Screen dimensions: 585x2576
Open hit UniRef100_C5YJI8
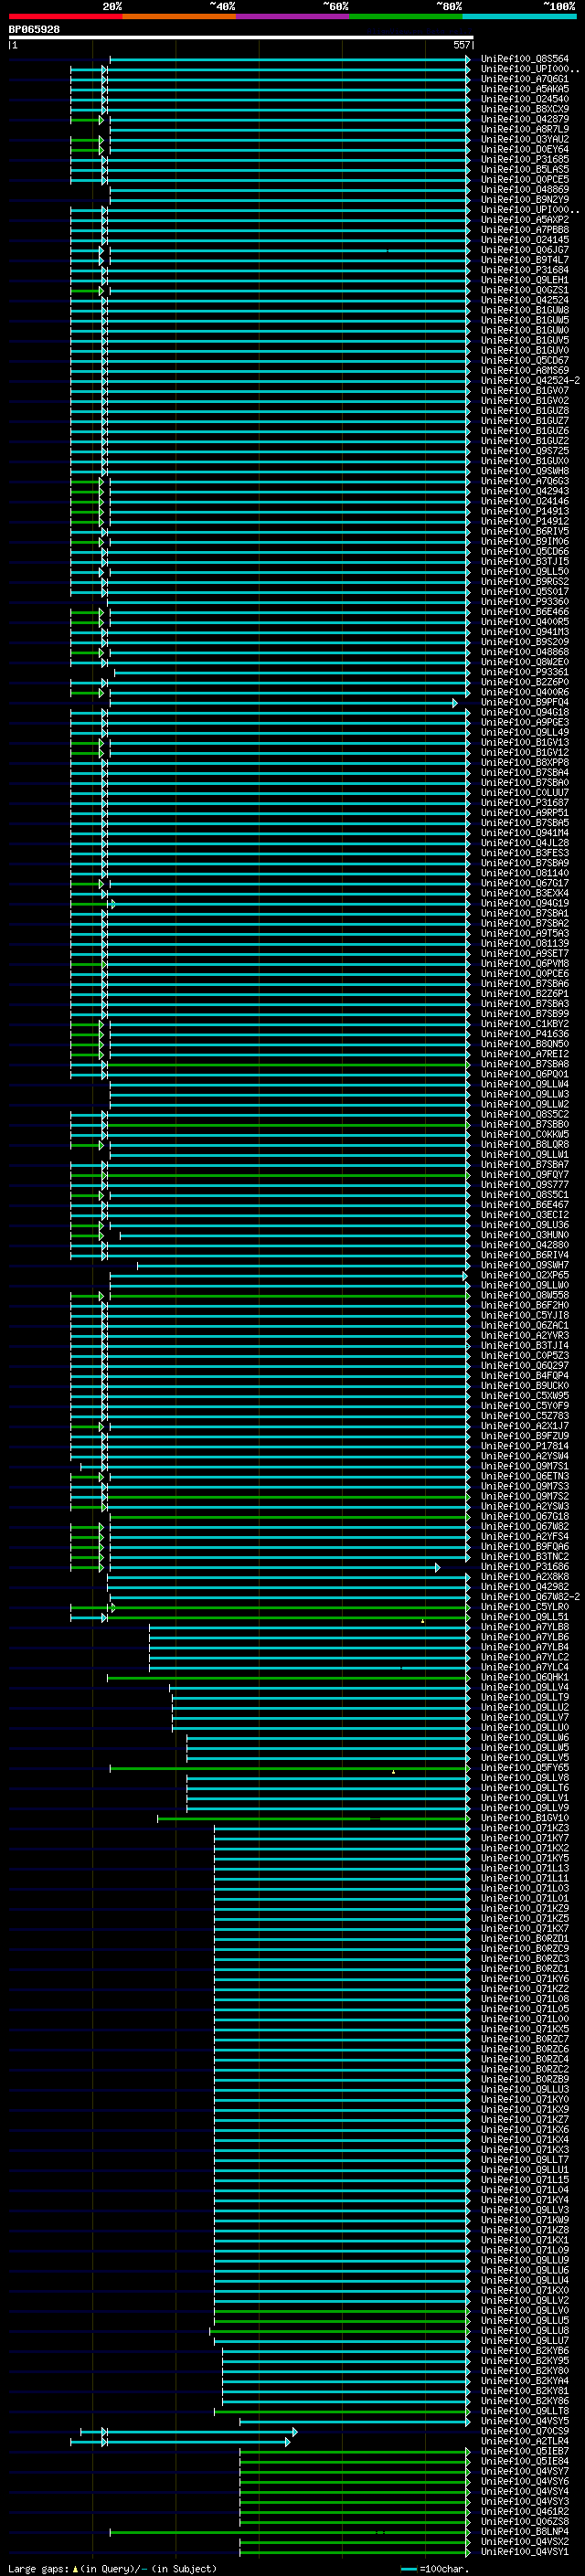[525, 1315]
